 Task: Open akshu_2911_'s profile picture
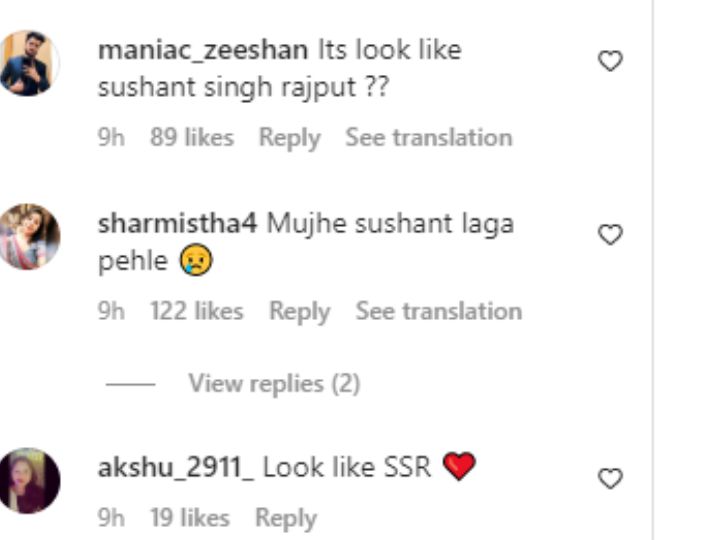[29, 480]
